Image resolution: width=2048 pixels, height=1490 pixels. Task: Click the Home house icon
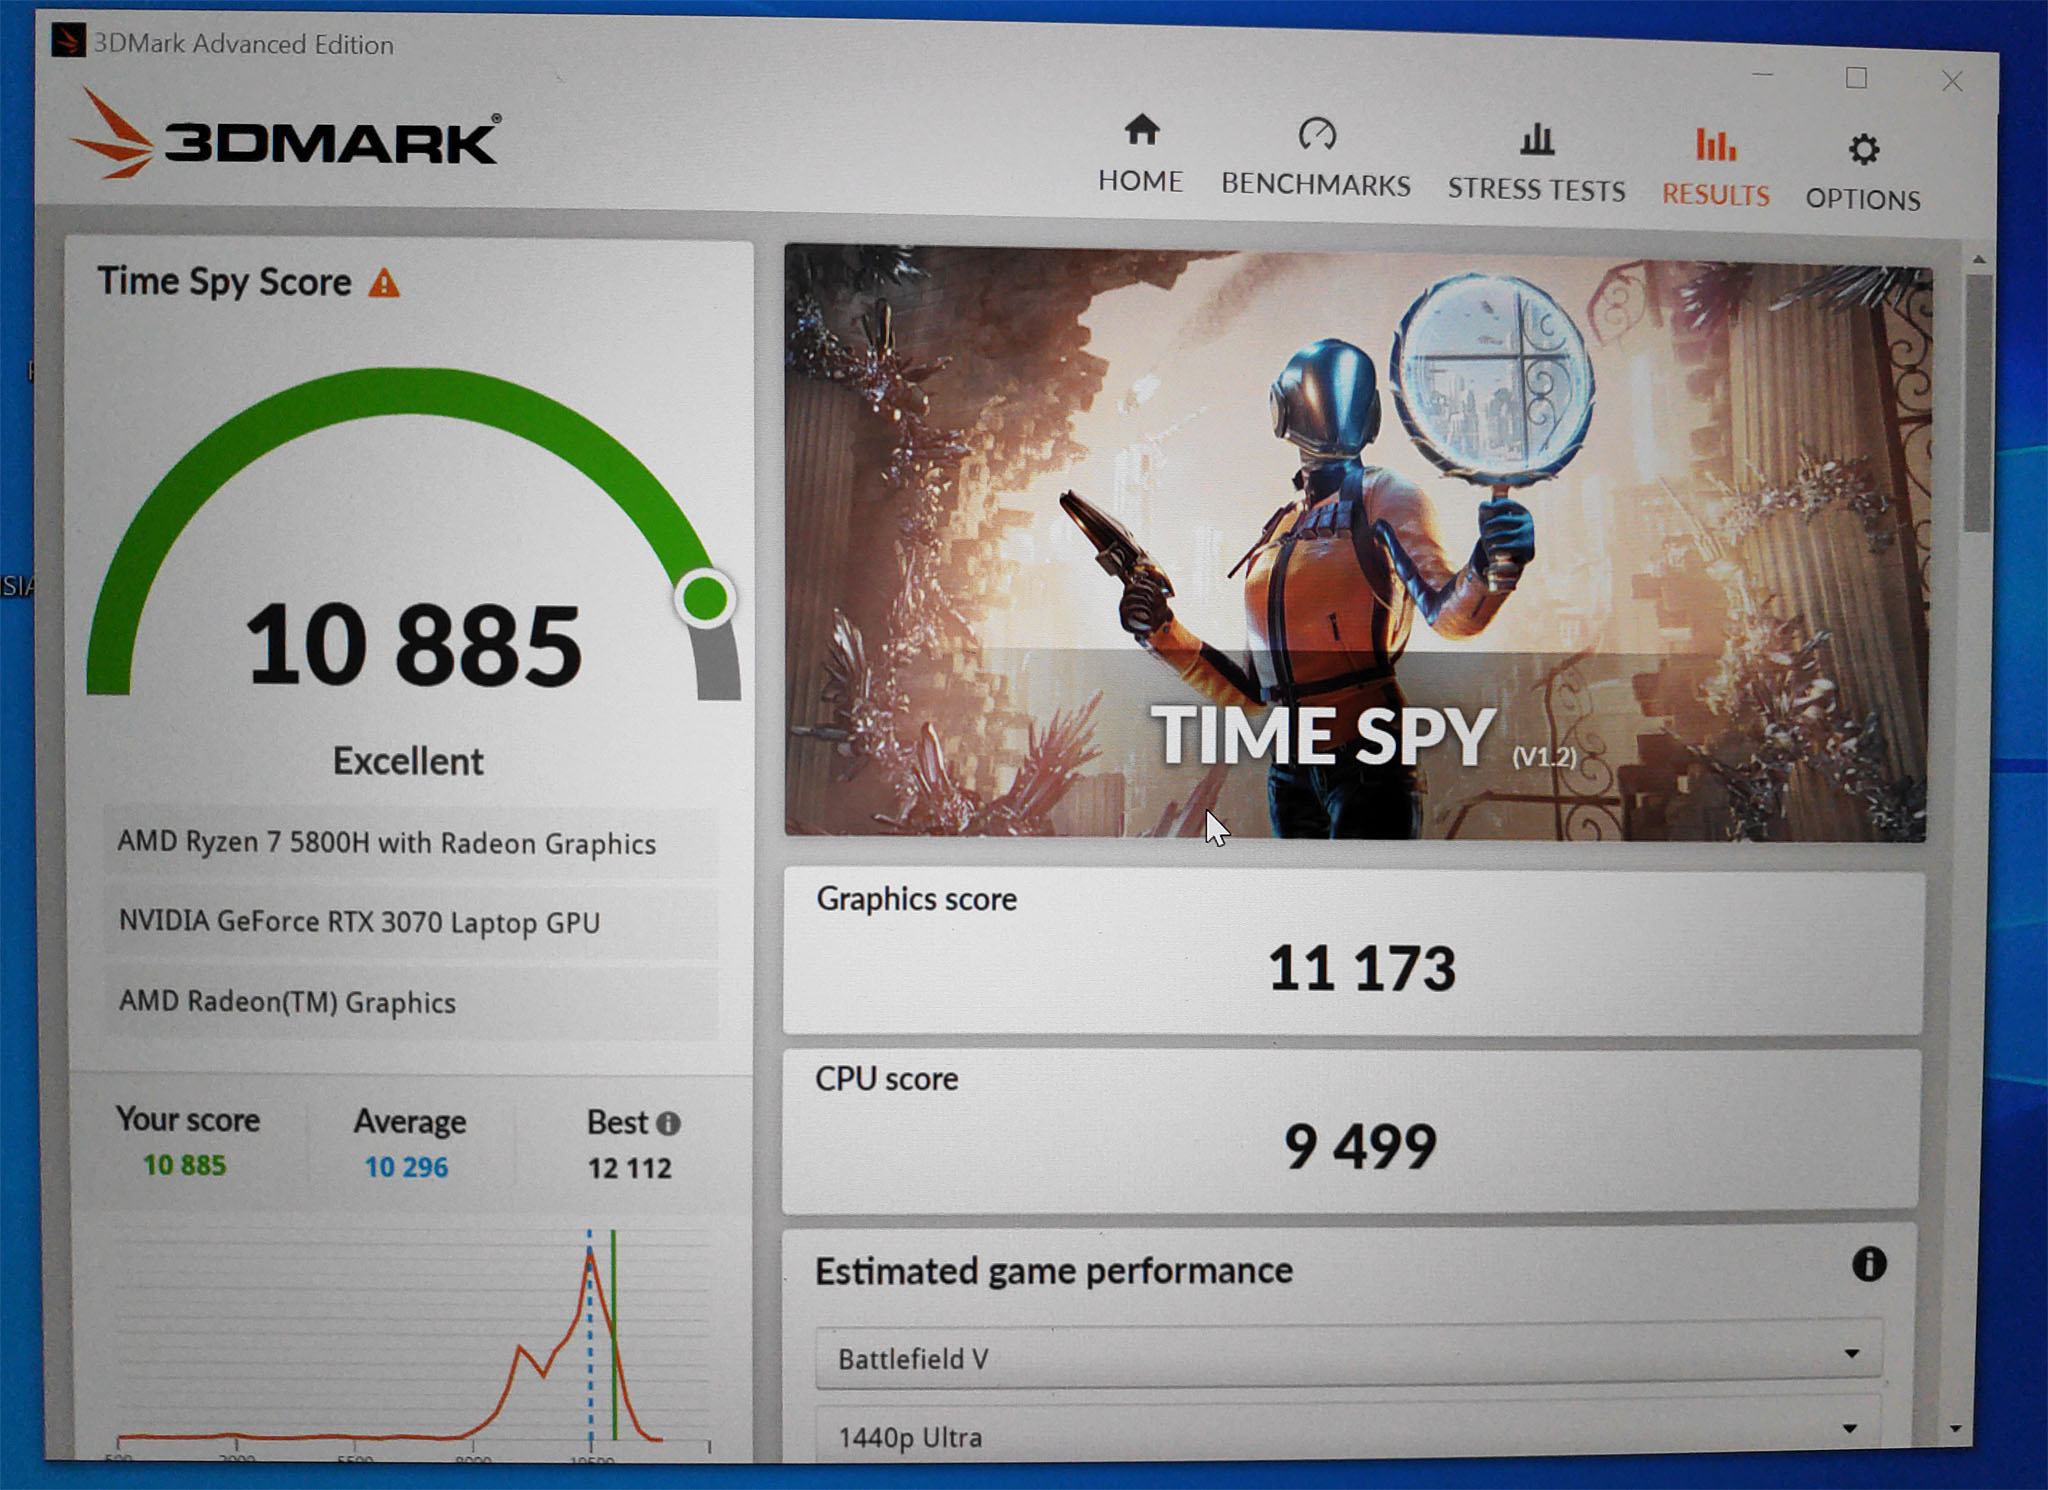coord(1141,130)
